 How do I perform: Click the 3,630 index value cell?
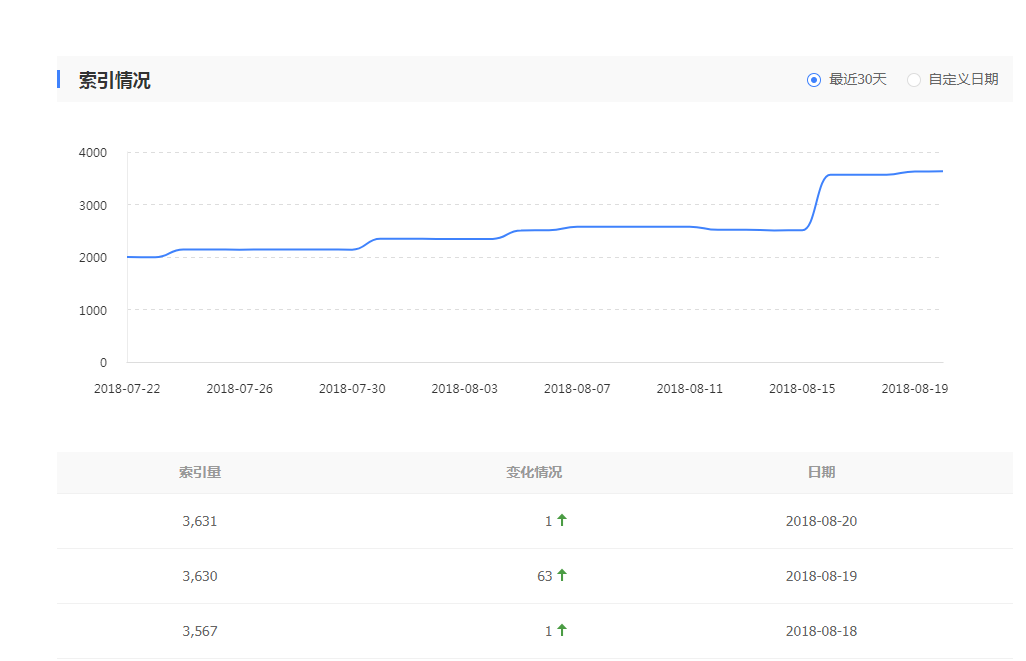[200, 576]
